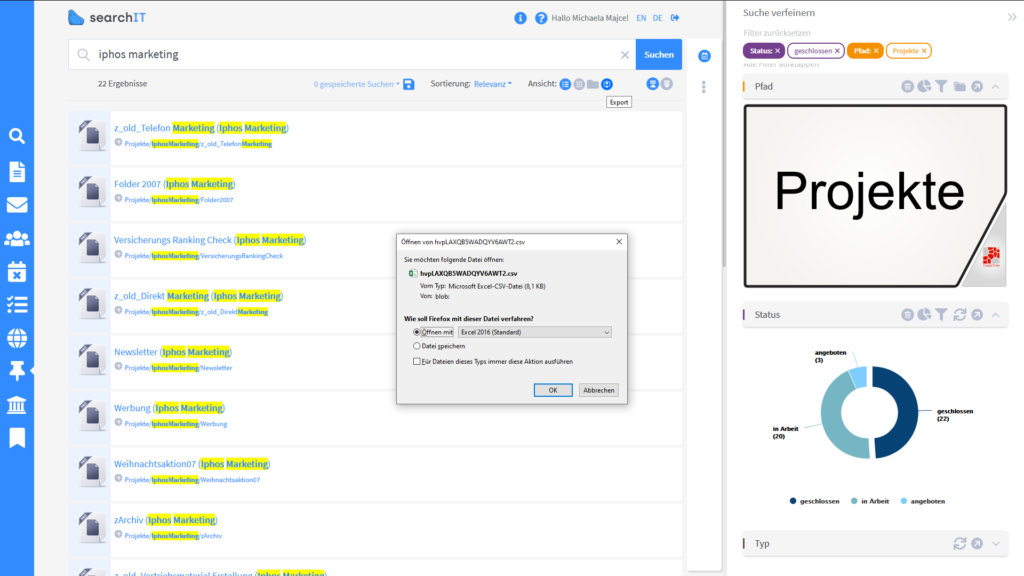
Task: Collapse the Status facet with chevron
Action: tap(995, 315)
